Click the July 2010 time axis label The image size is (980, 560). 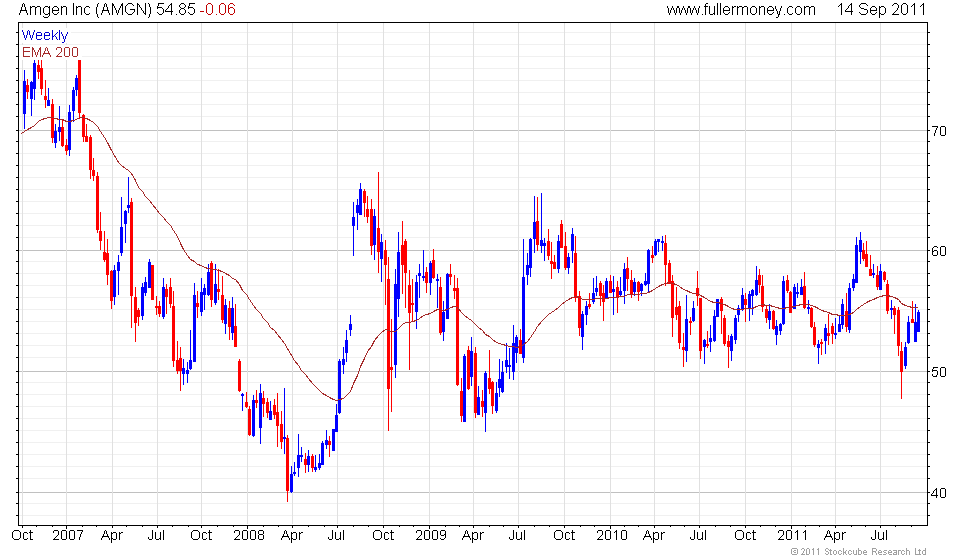pos(698,536)
